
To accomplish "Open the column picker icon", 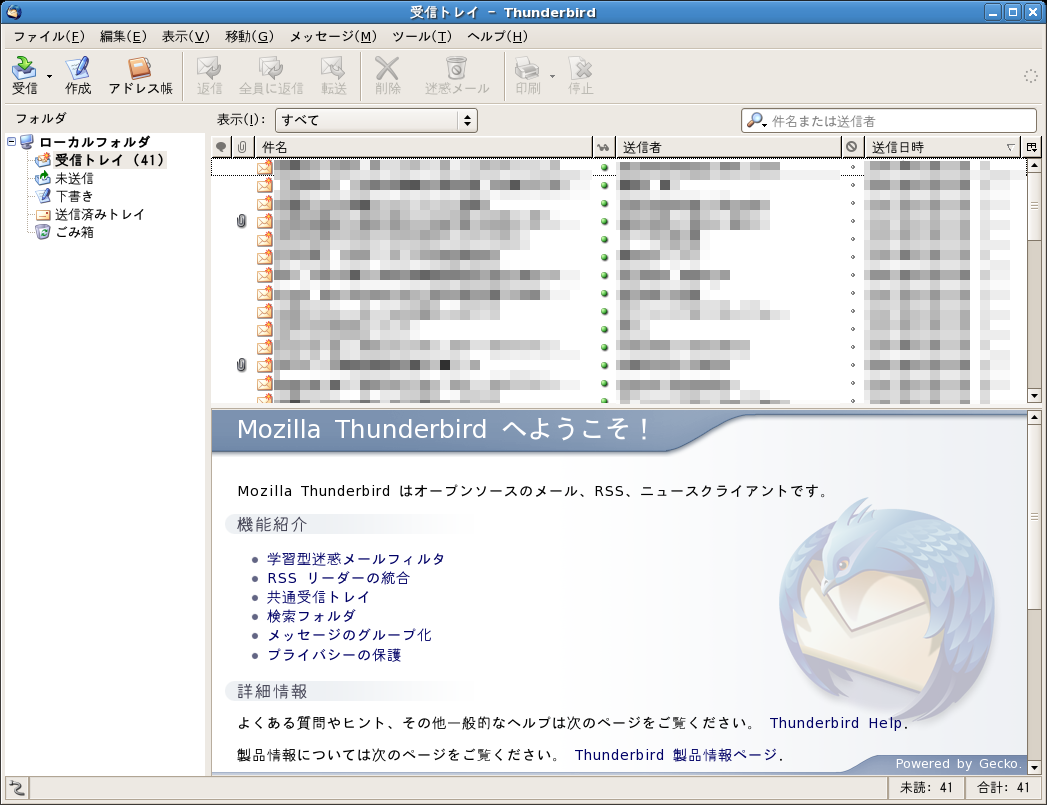I will pyautogui.click(x=1032, y=147).
